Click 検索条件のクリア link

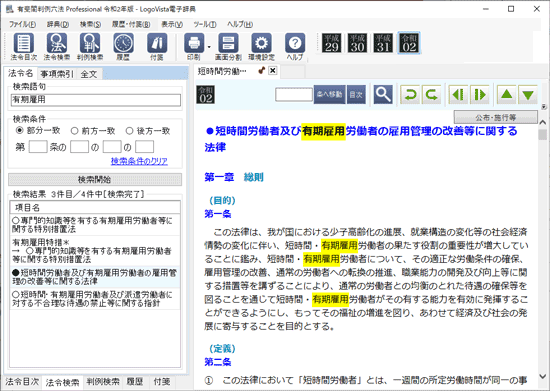click(139, 161)
